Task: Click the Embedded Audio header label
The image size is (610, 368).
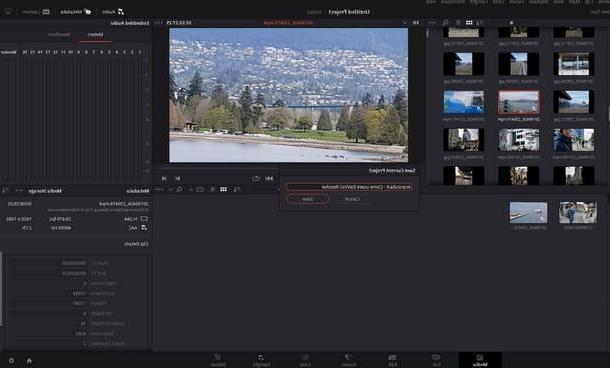Action: [130, 23]
